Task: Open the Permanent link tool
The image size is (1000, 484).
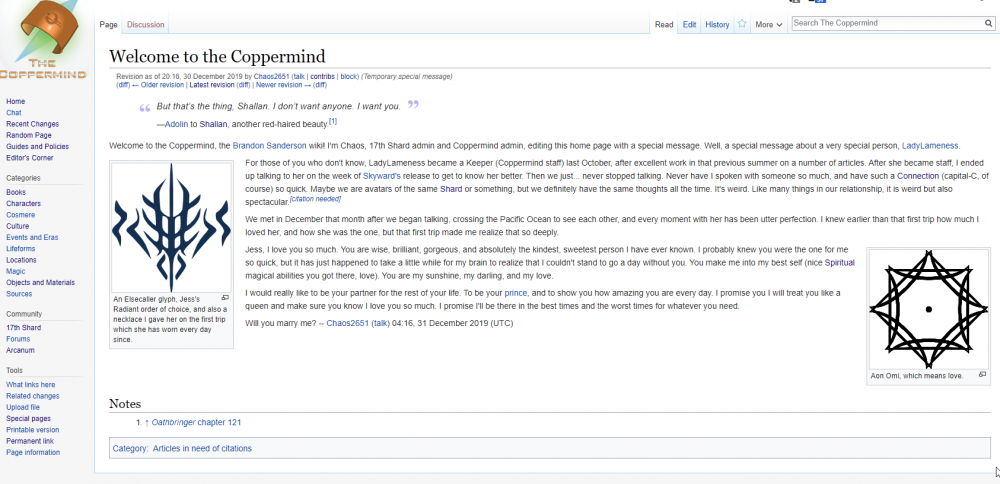Action: point(30,441)
